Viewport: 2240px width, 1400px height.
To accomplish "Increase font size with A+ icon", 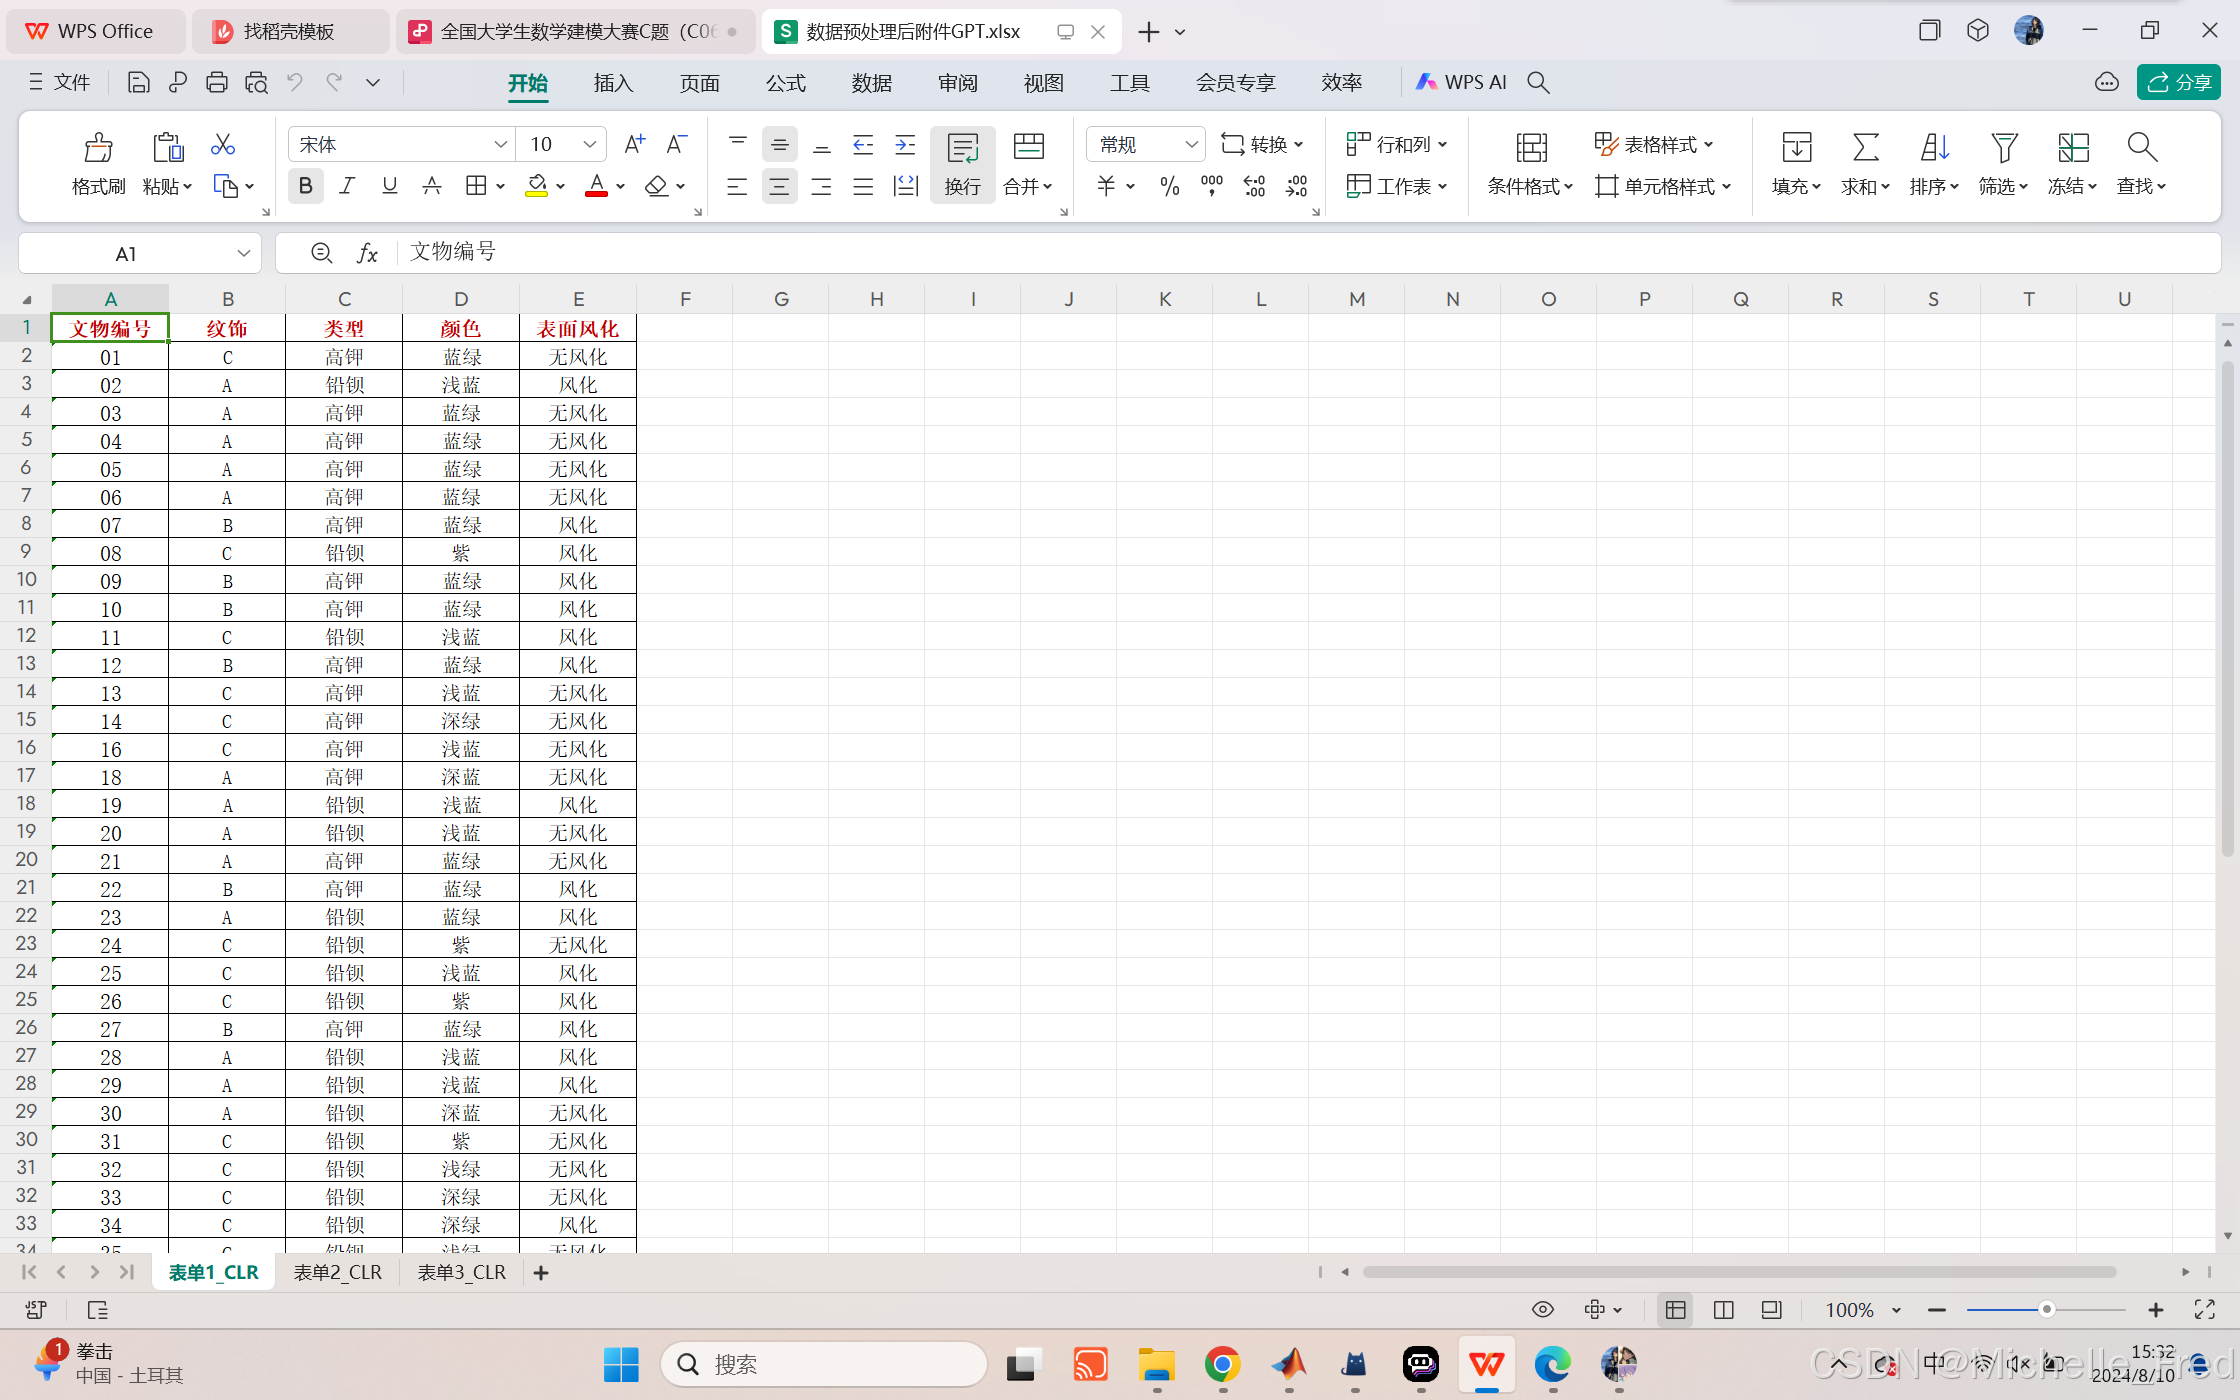I will click(634, 145).
